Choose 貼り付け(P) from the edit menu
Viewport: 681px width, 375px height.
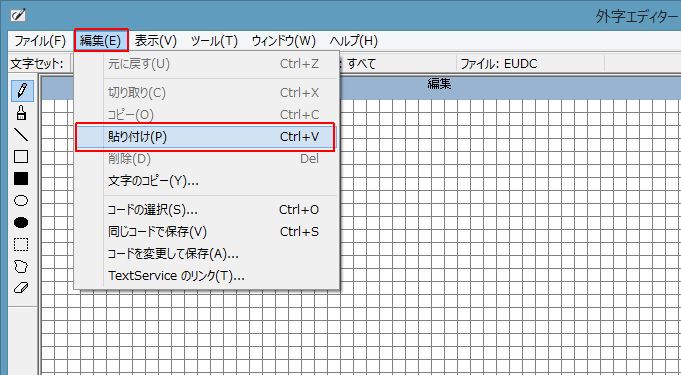[205, 137]
